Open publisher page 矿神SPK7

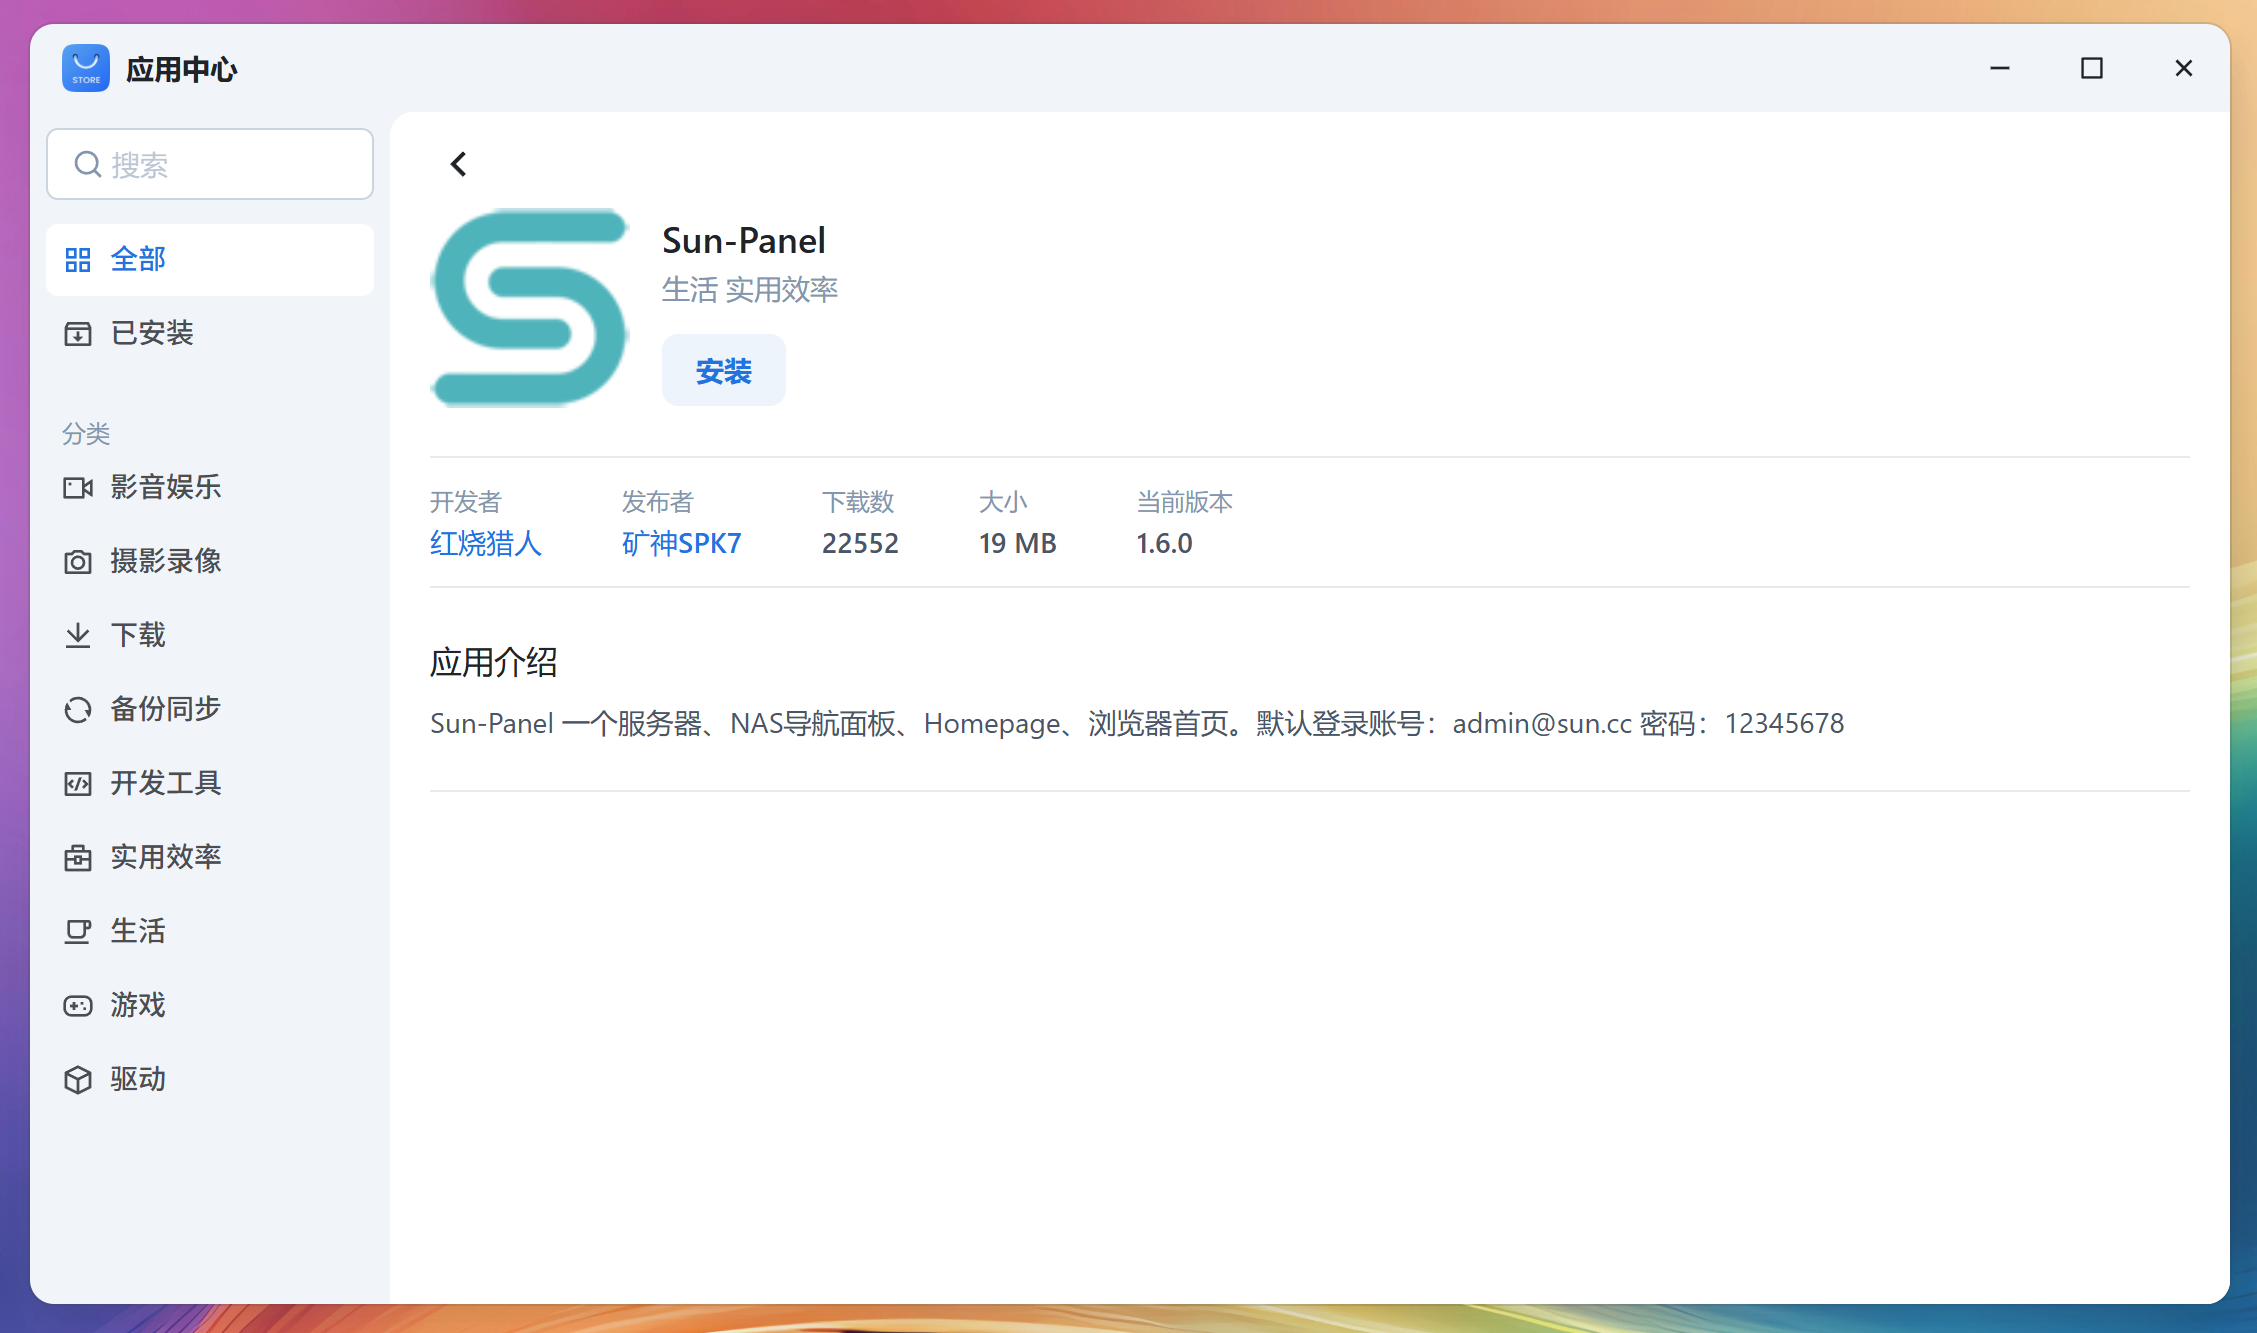click(681, 543)
